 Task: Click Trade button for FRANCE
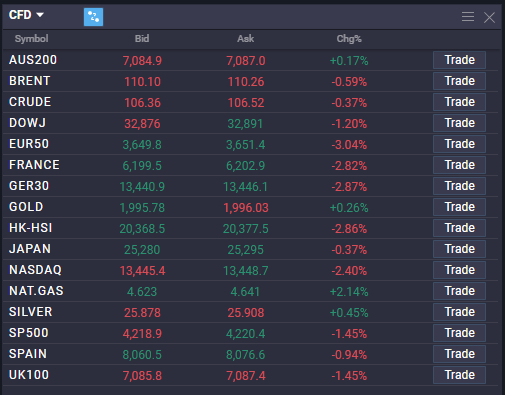click(x=459, y=165)
